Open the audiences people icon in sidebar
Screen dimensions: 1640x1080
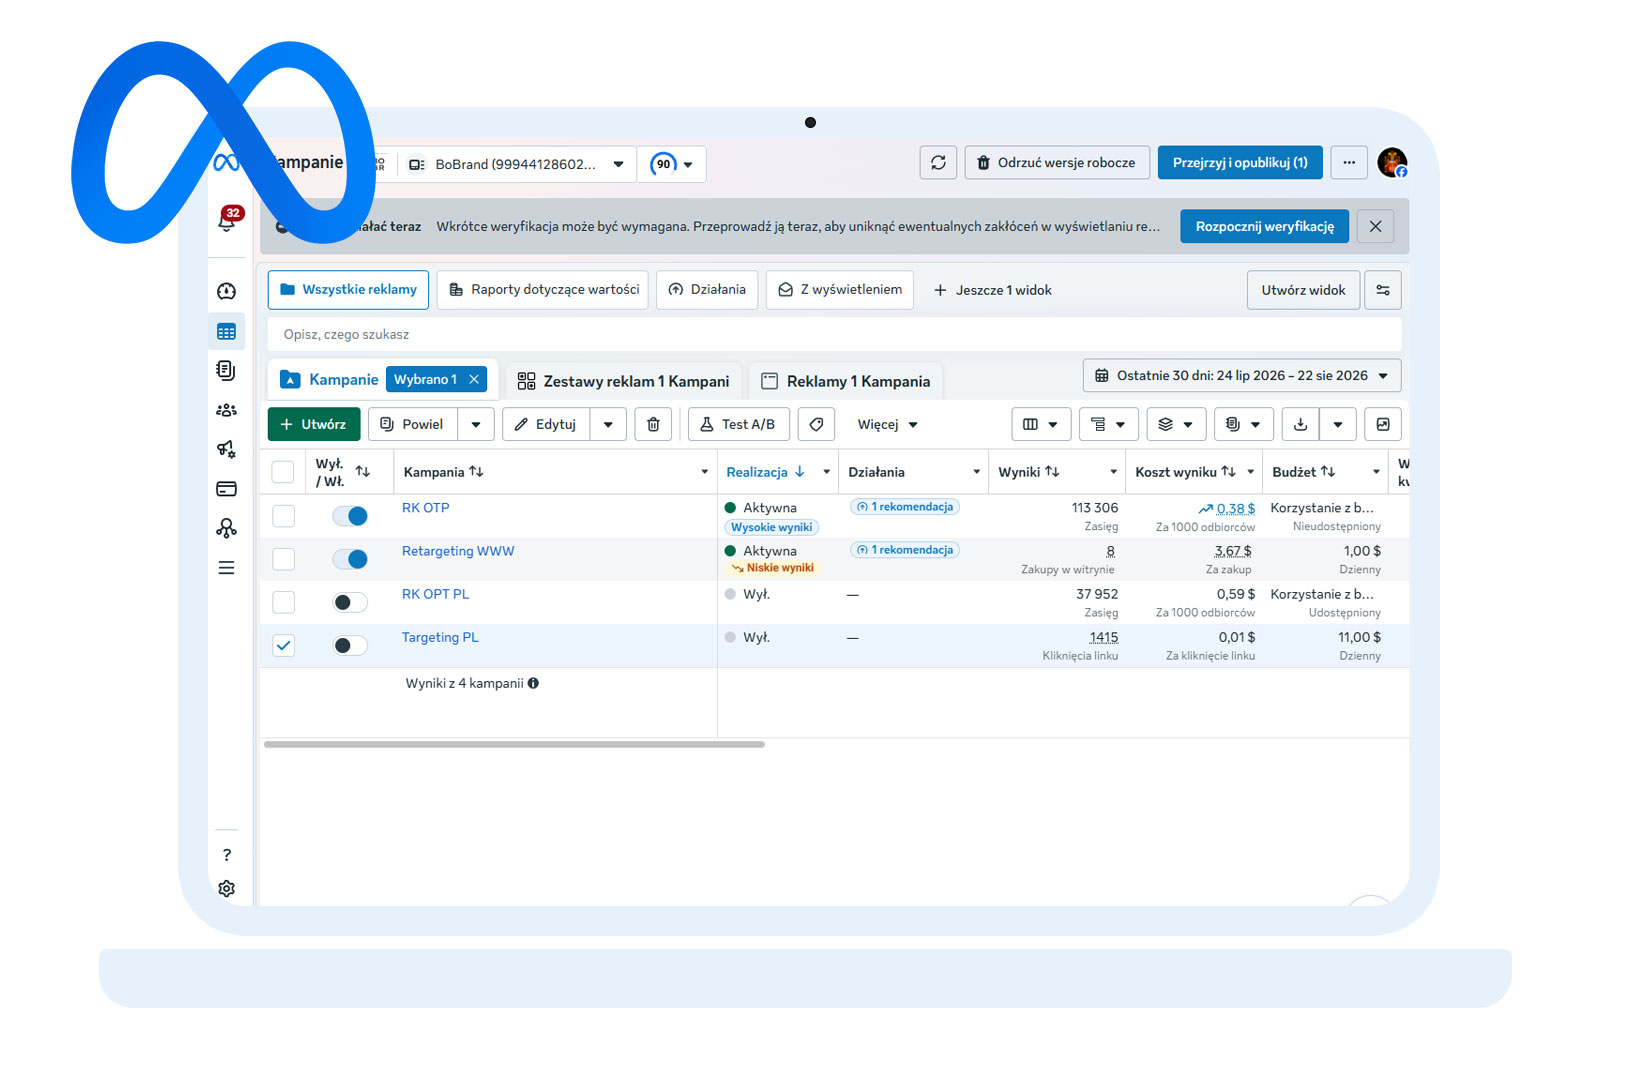point(227,410)
